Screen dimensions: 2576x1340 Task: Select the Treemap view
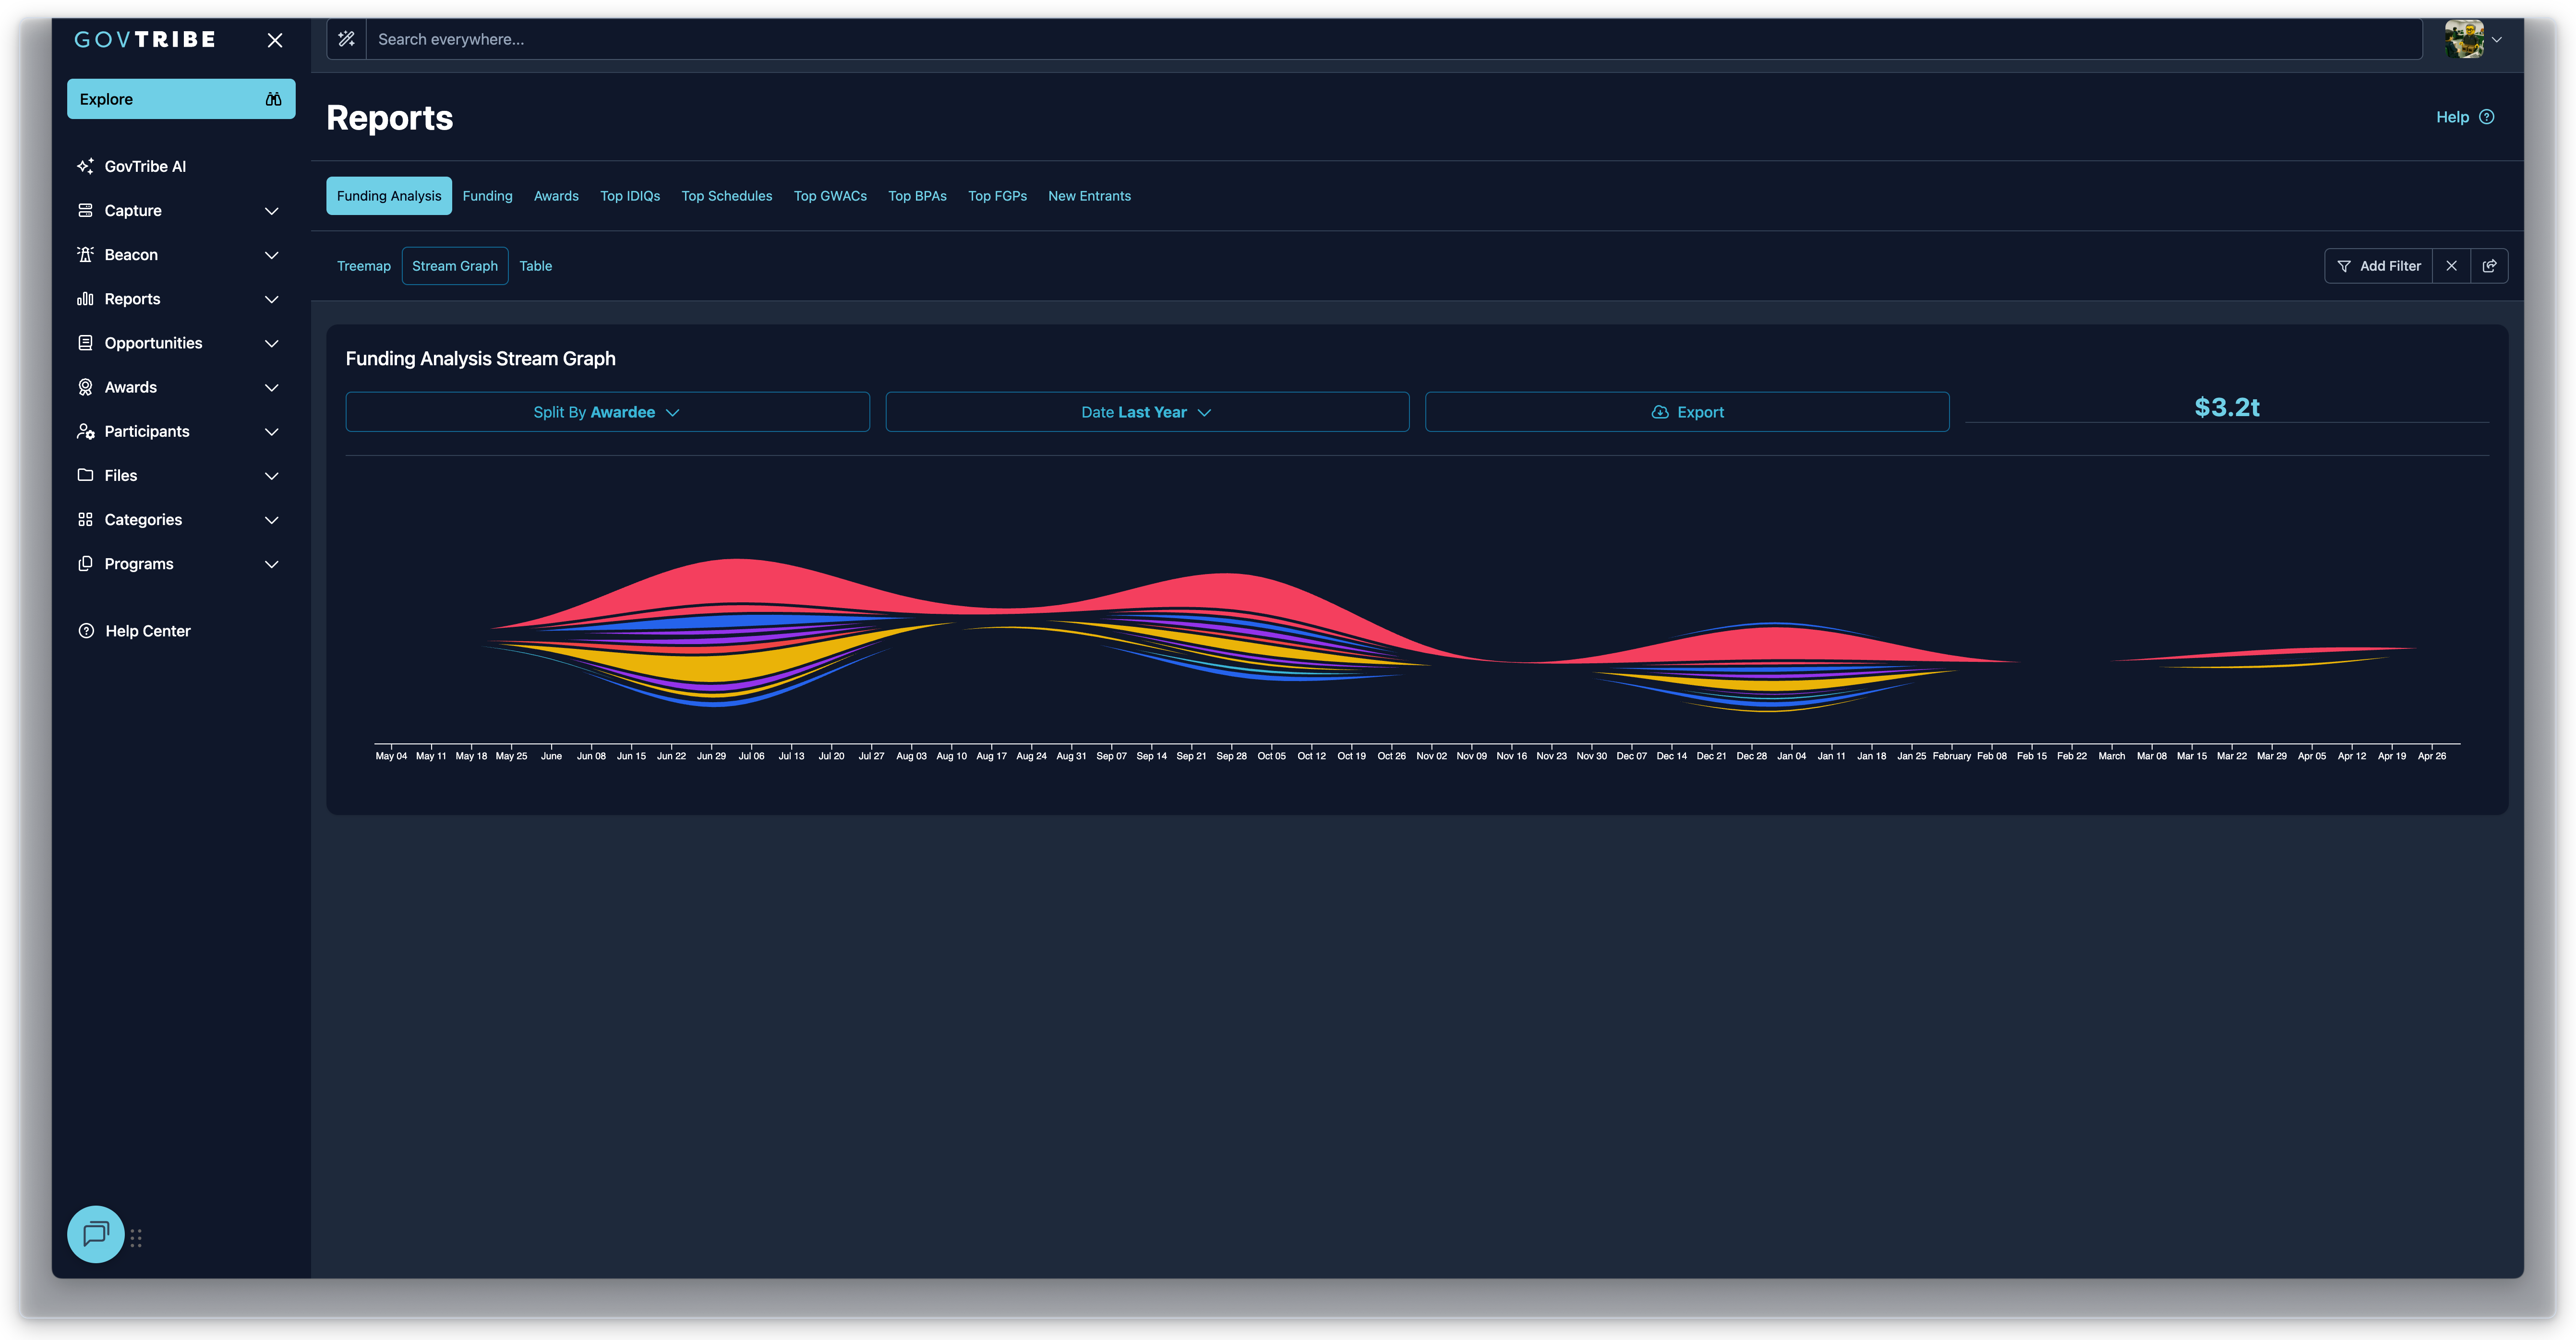point(364,266)
